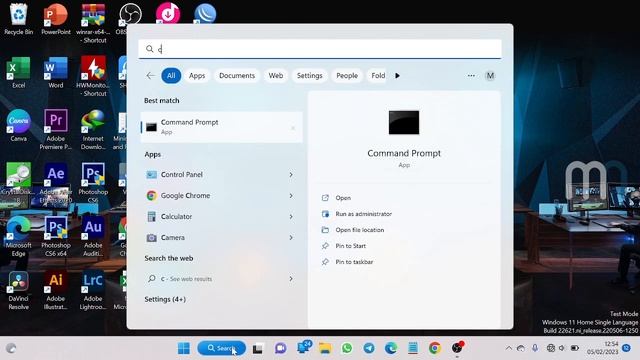The height and width of the screenshot is (360, 640).
Task: Open the search options ellipsis menu
Action: click(471, 76)
